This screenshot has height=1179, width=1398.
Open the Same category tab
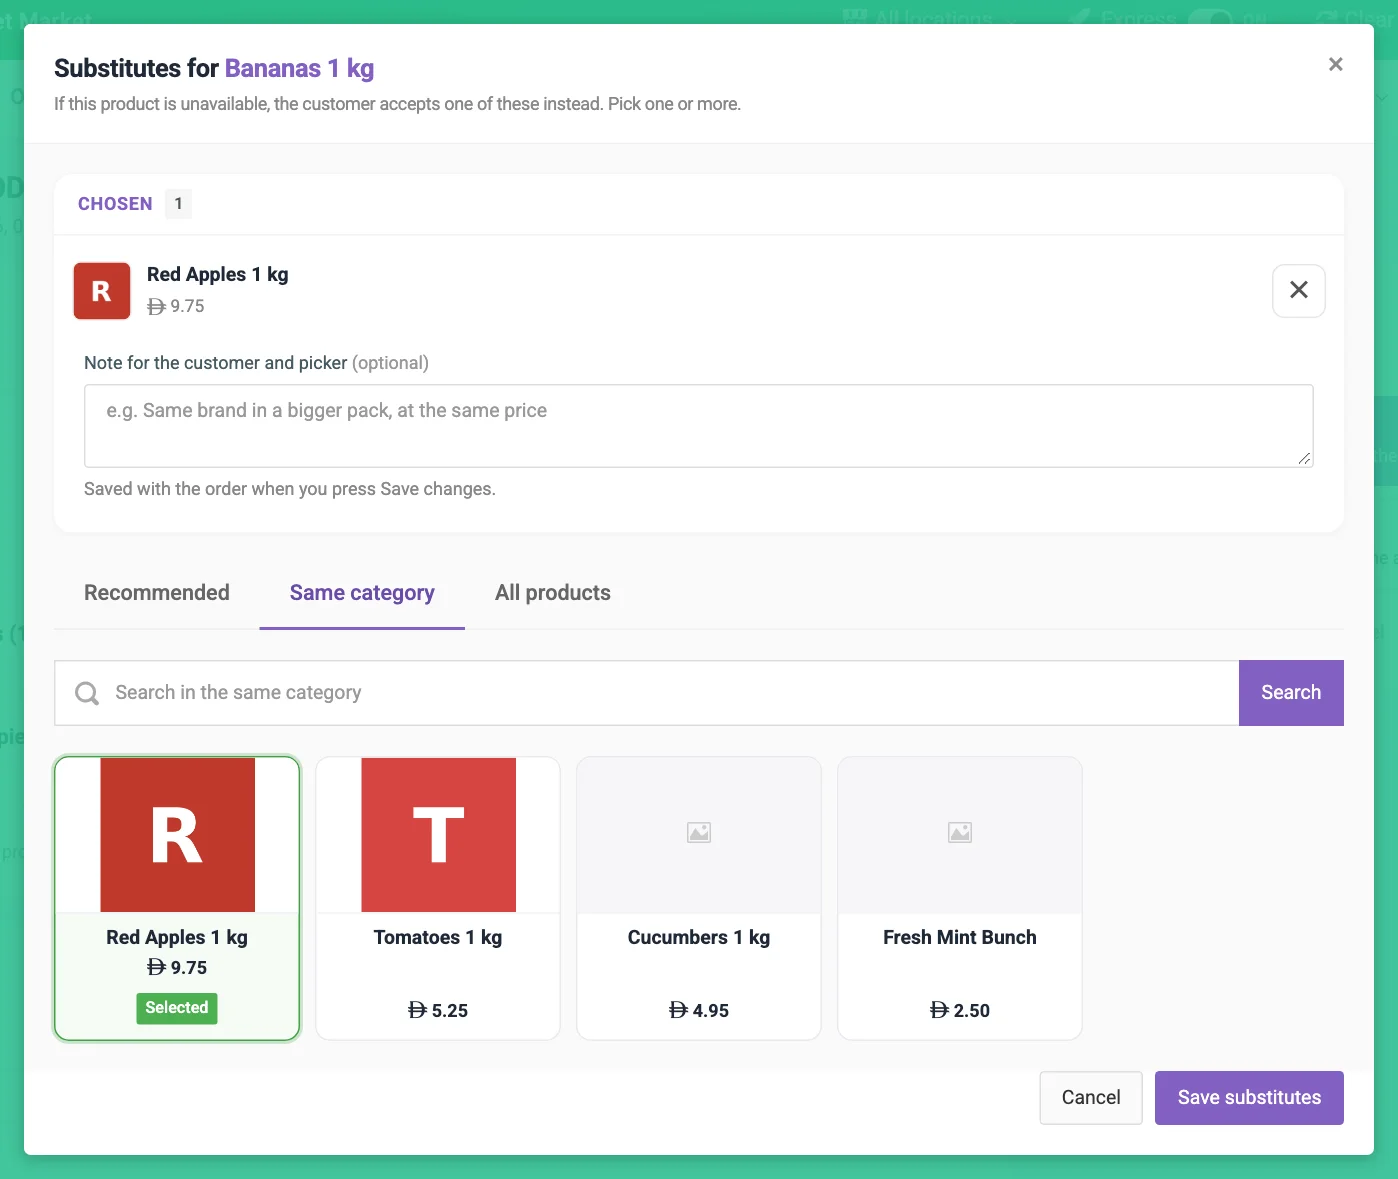(362, 593)
